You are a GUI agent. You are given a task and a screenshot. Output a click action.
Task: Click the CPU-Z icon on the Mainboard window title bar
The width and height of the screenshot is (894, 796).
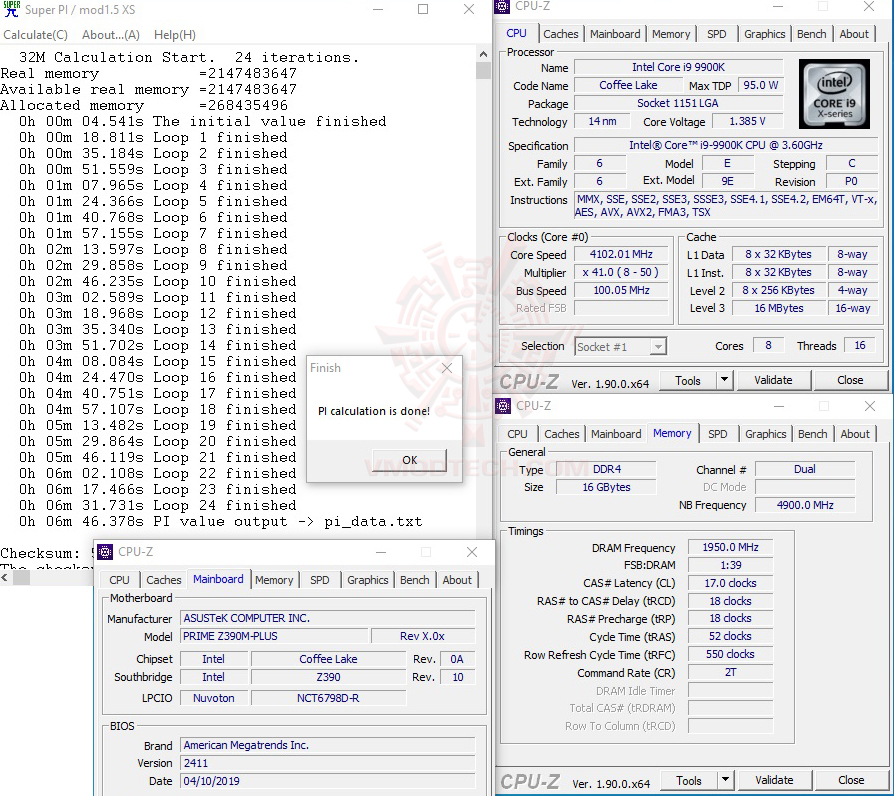click(x=103, y=552)
